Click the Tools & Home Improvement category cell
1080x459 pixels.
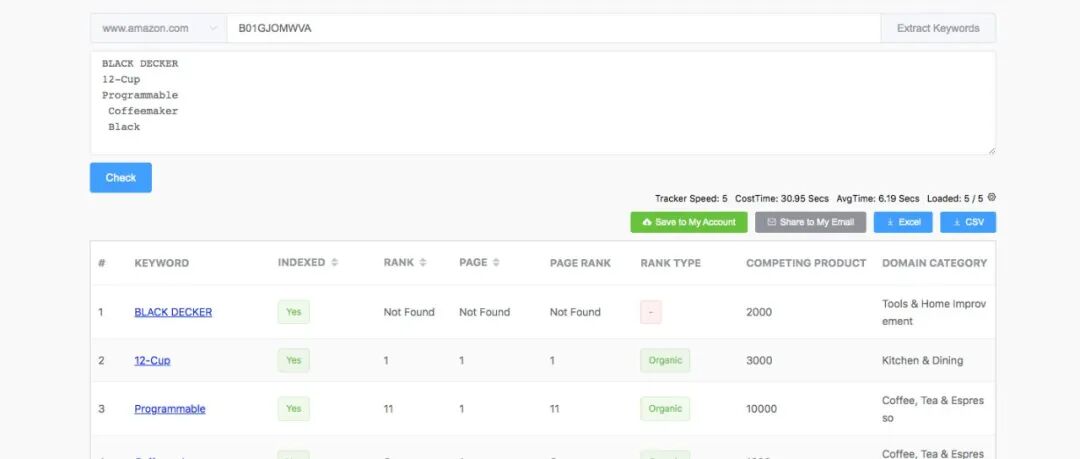click(933, 312)
